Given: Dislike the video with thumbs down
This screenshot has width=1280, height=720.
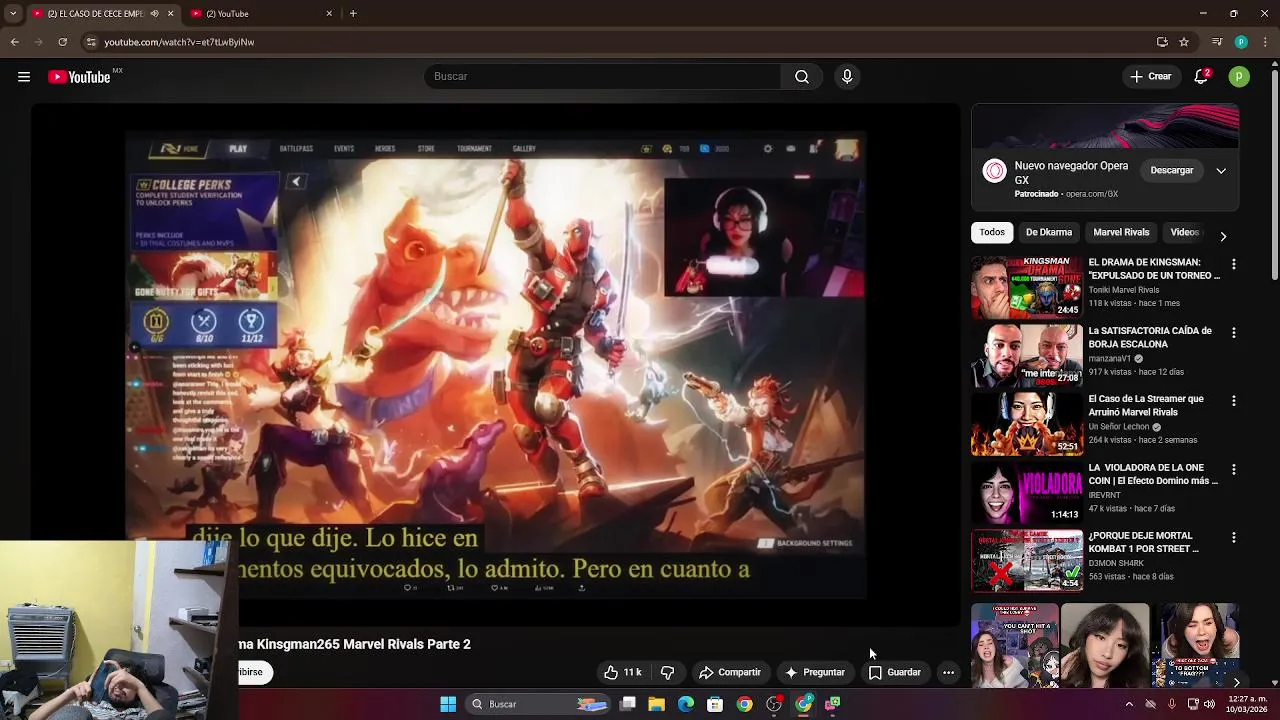Looking at the screenshot, I should coord(668,672).
